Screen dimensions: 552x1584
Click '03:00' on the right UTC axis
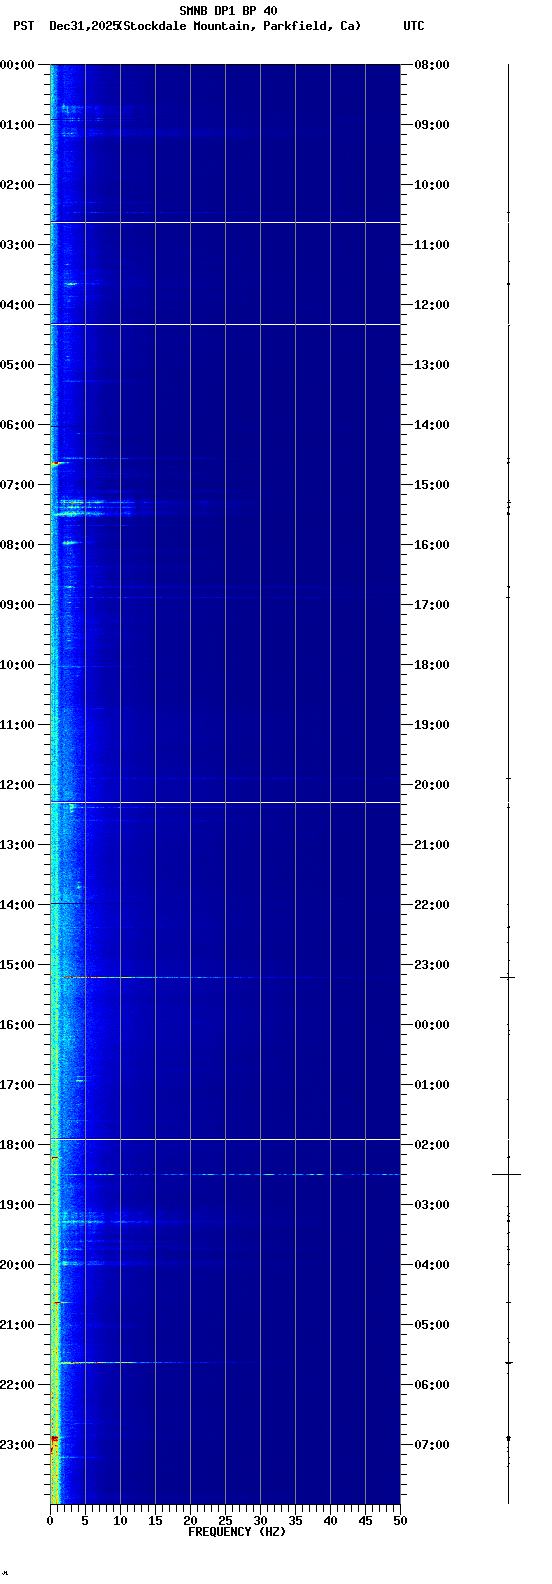[x=432, y=1205]
